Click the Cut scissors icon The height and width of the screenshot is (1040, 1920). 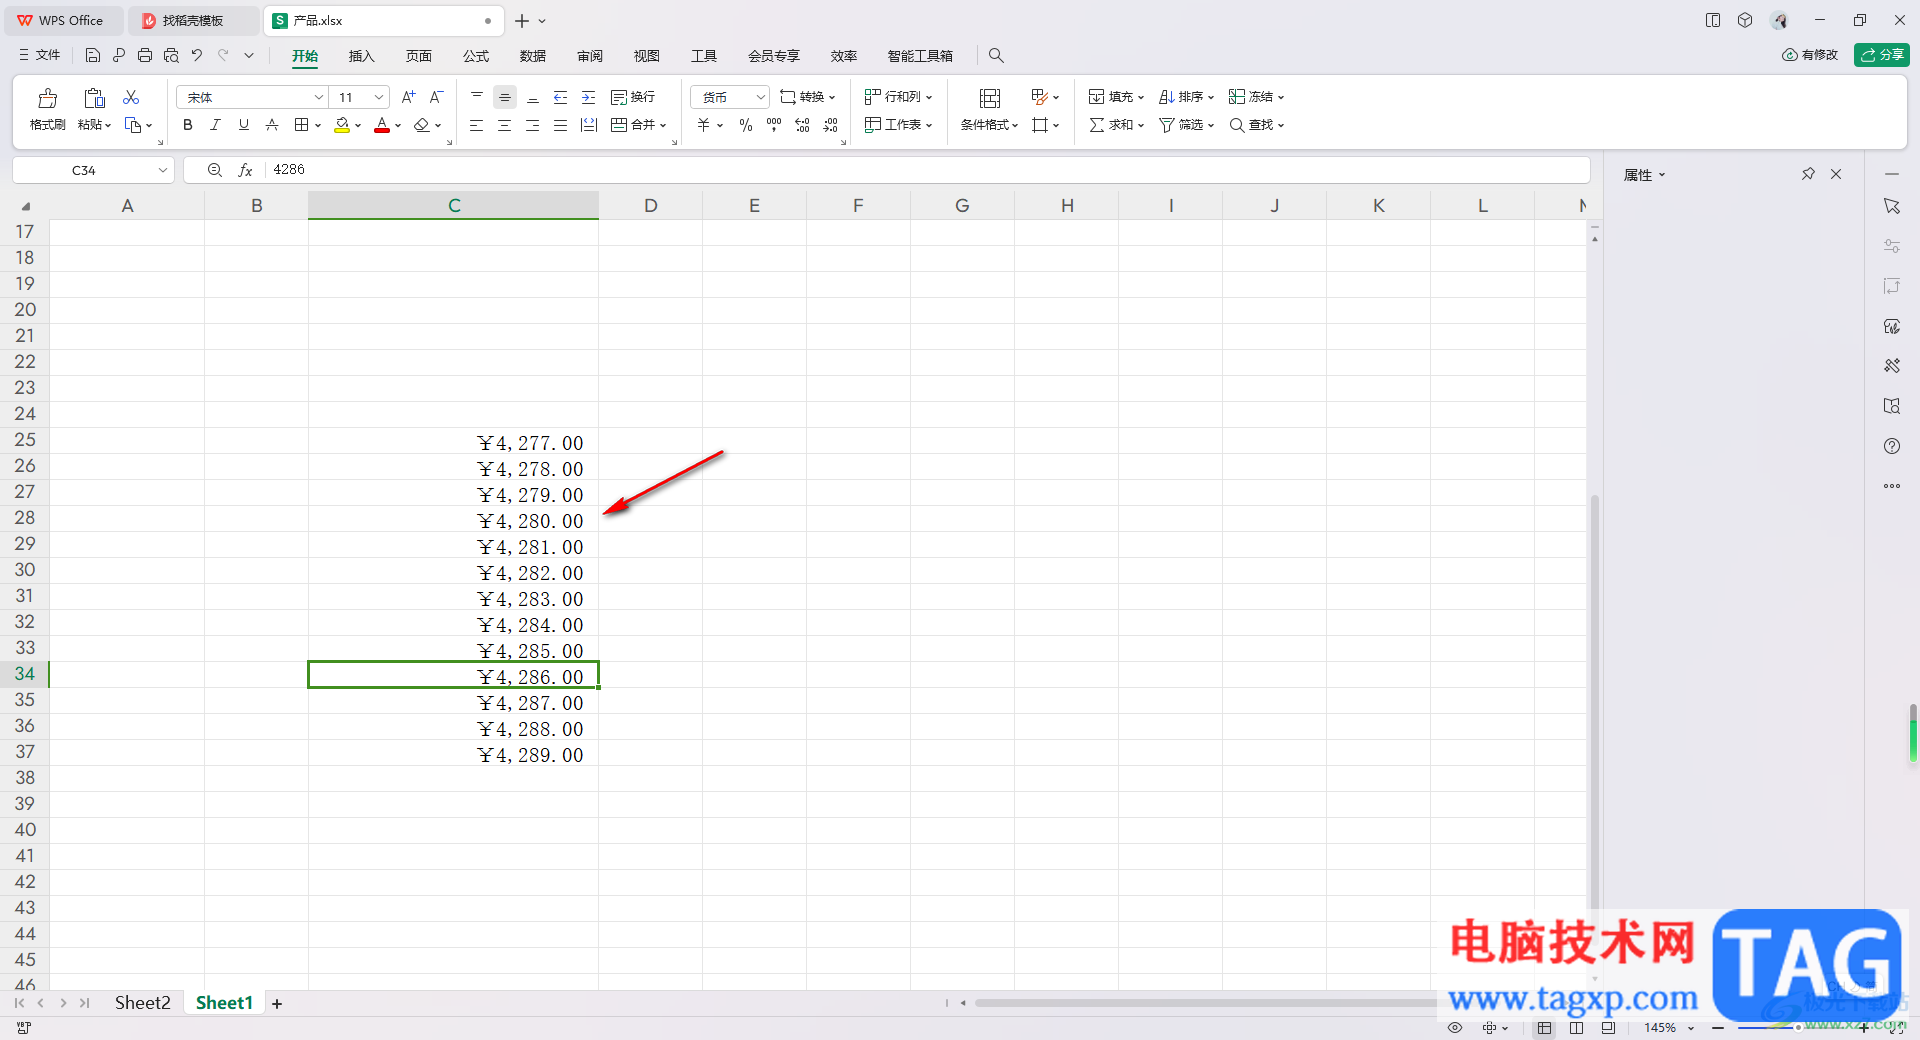click(x=131, y=97)
